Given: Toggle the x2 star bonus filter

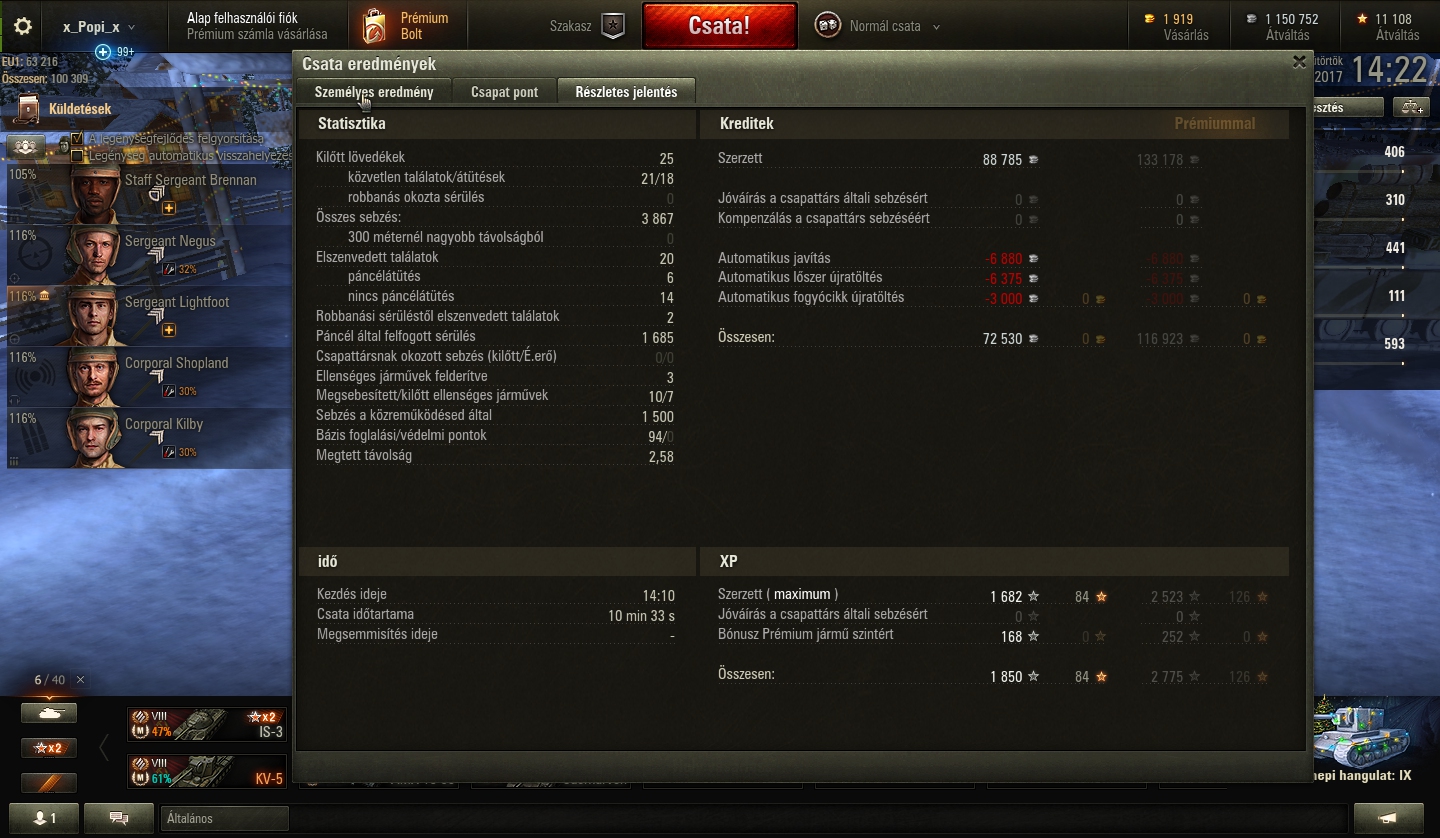Looking at the screenshot, I should (49, 747).
